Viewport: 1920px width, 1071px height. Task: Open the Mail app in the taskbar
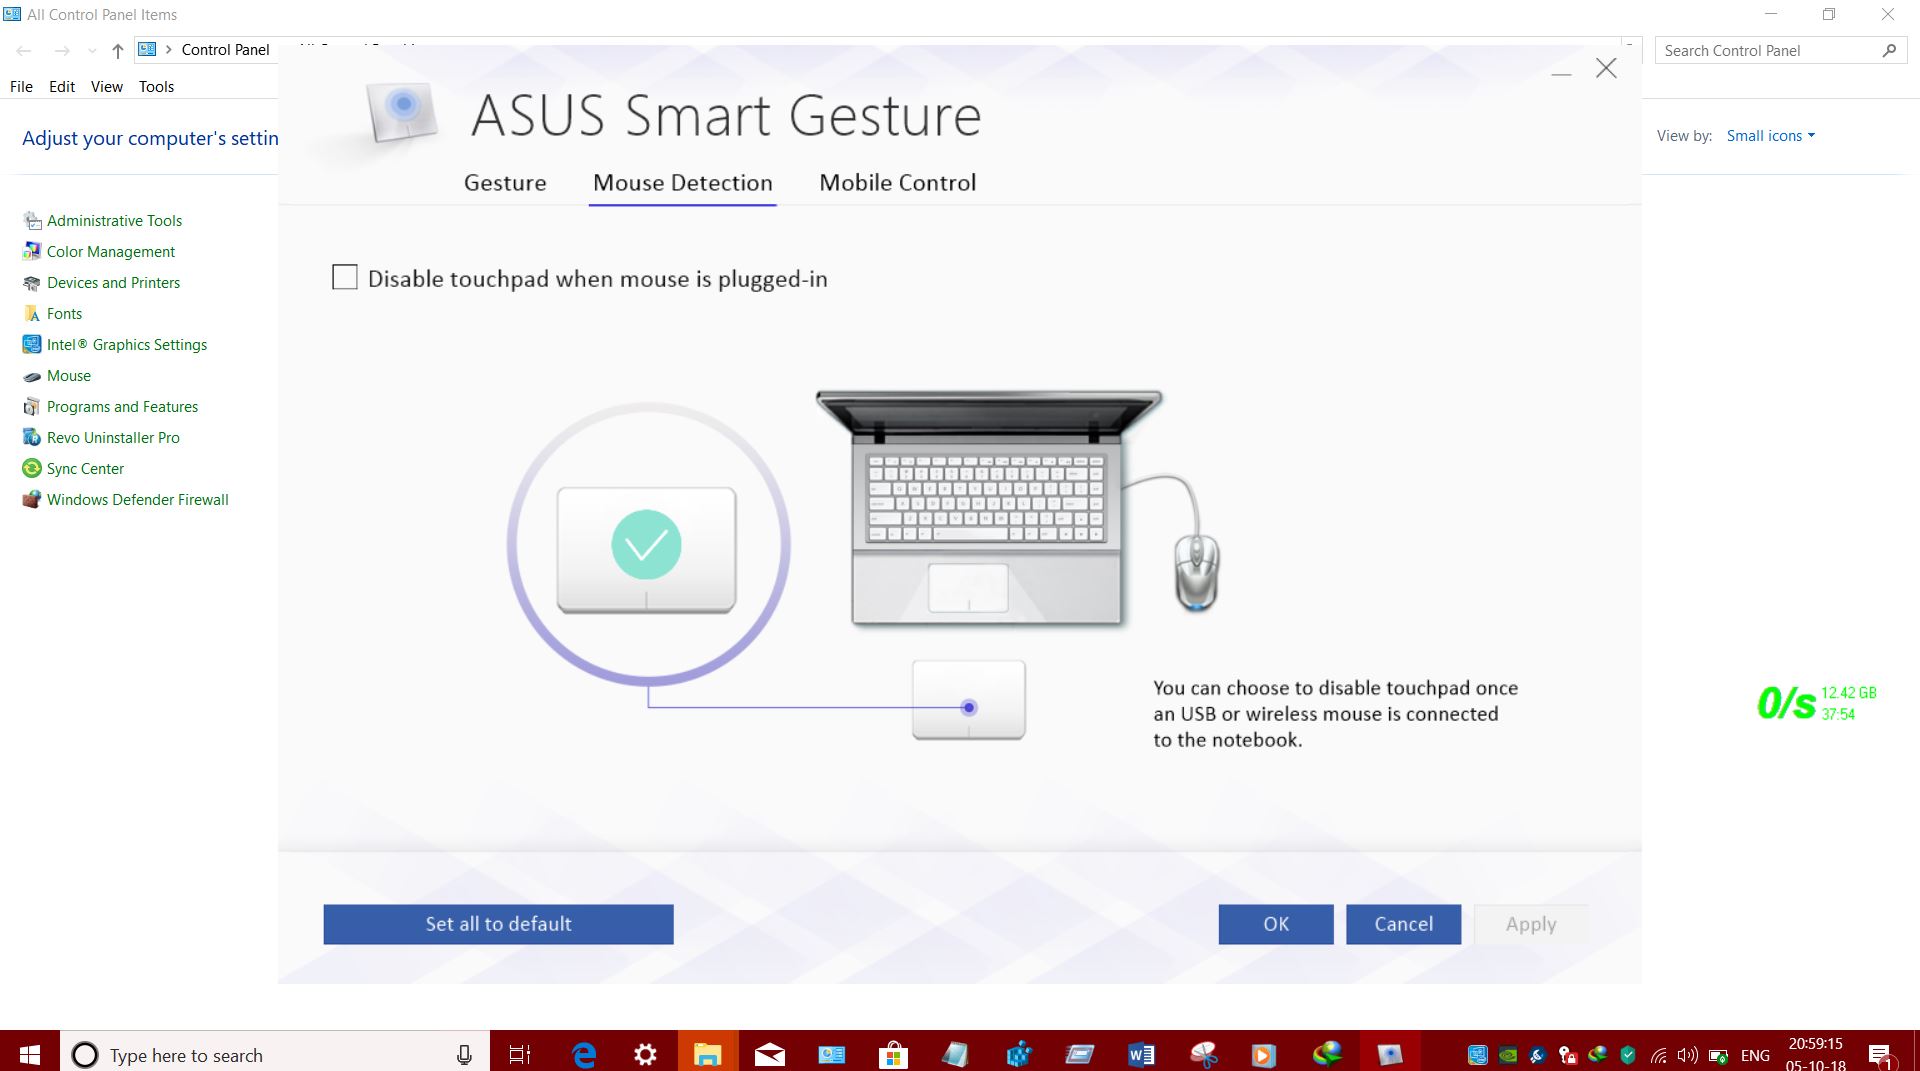tap(769, 1054)
